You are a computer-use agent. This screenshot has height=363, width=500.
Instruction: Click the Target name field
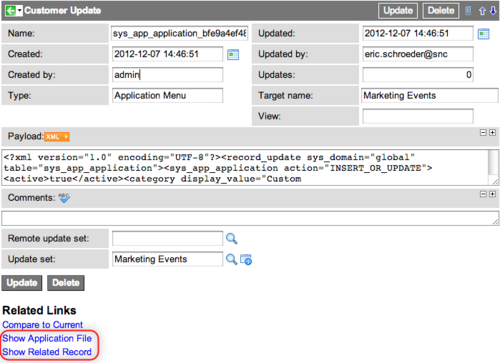[430, 95]
